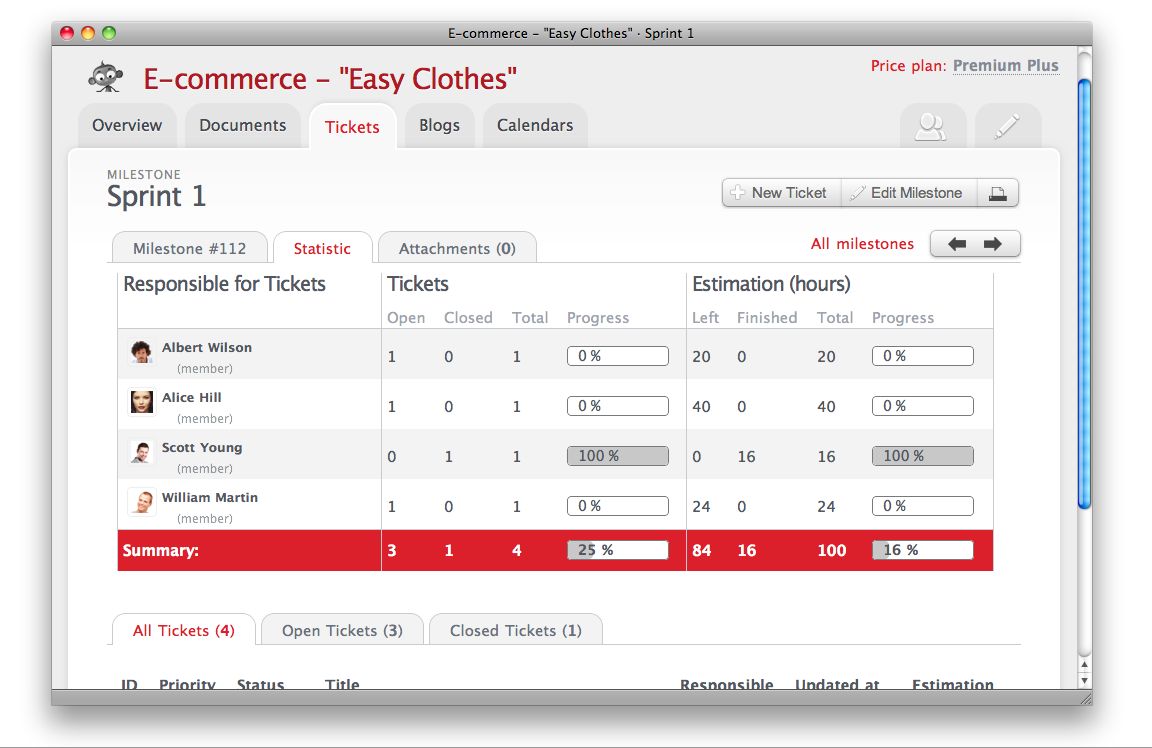Image resolution: width=1152 pixels, height=748 pixels.
Task: Go to previous milestone left arrow
Action: [x=957, y=244]
